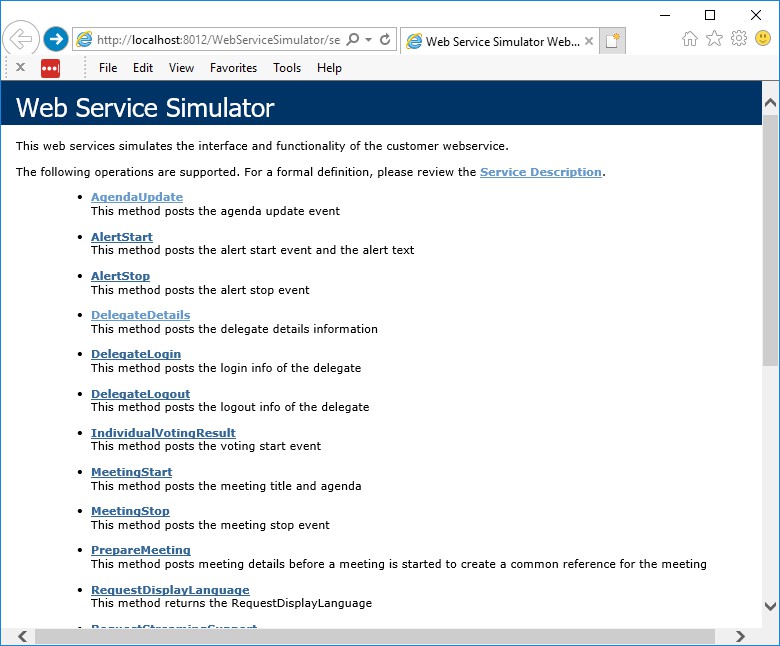Open the MeetingStart operation link

point(131,472)
